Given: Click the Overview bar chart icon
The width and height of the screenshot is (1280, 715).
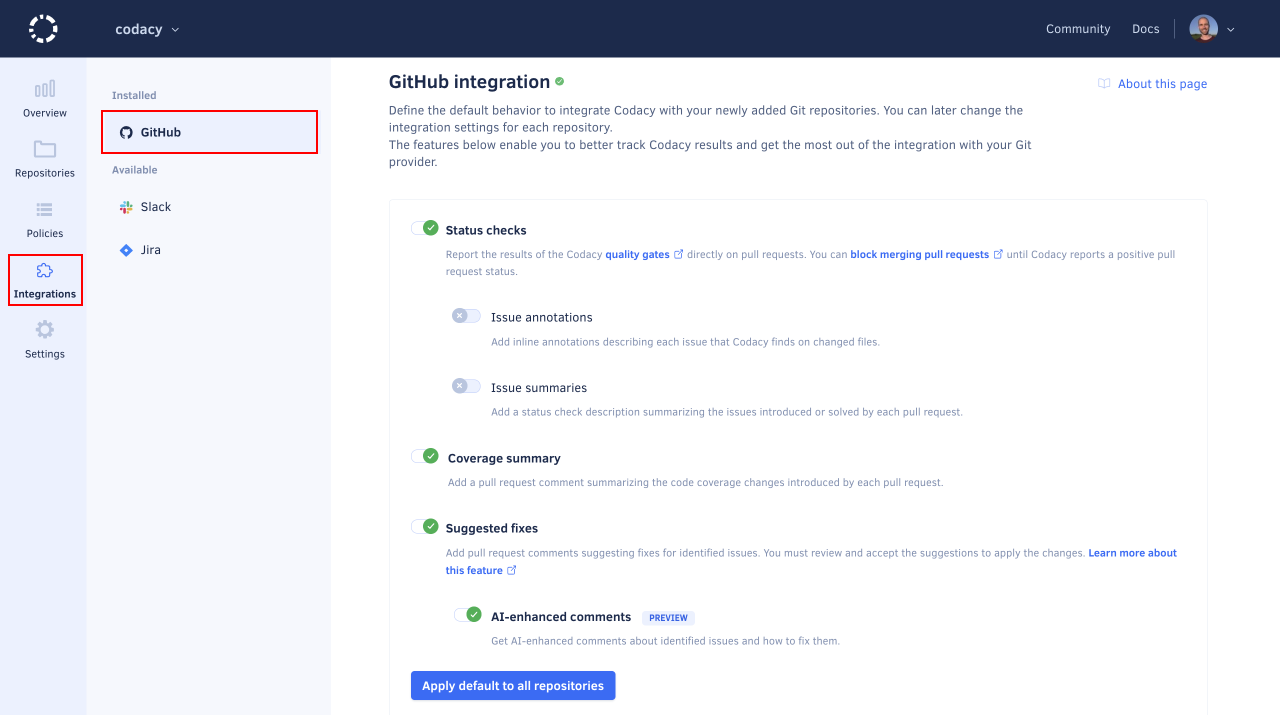Looking at the screenshot, I should (45, 89).
